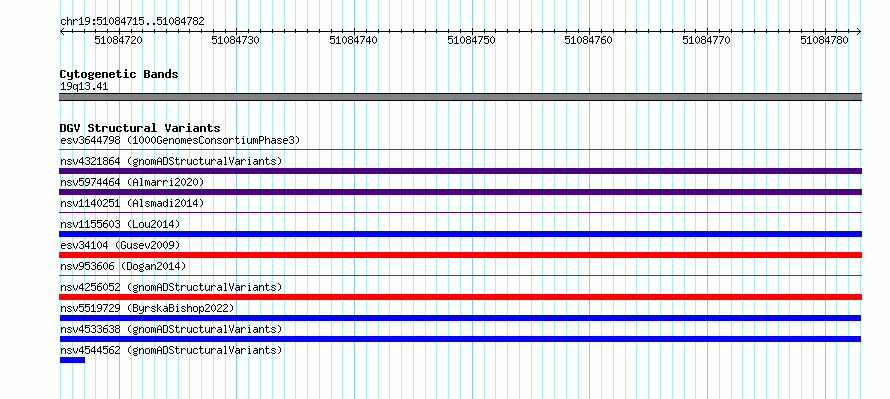
Task: Click the red esv34104 variant bar
Action: pos(460,255)
